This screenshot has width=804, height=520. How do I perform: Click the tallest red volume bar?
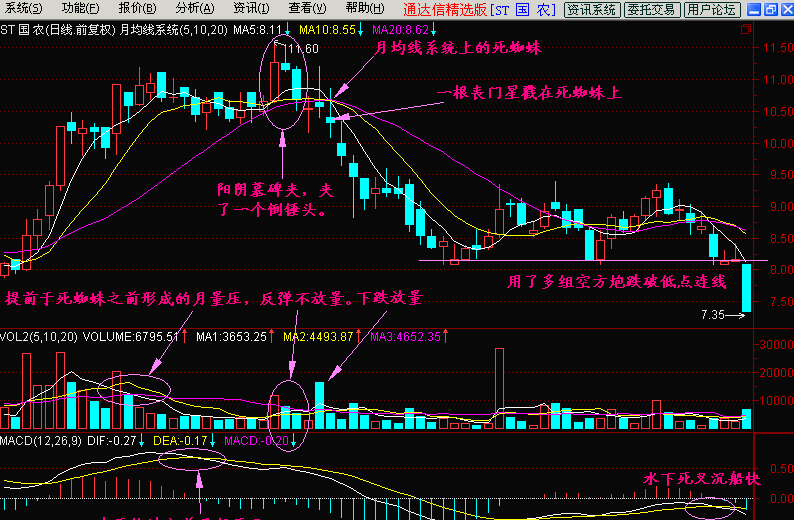pyautogui.click(x=499, y=389)
